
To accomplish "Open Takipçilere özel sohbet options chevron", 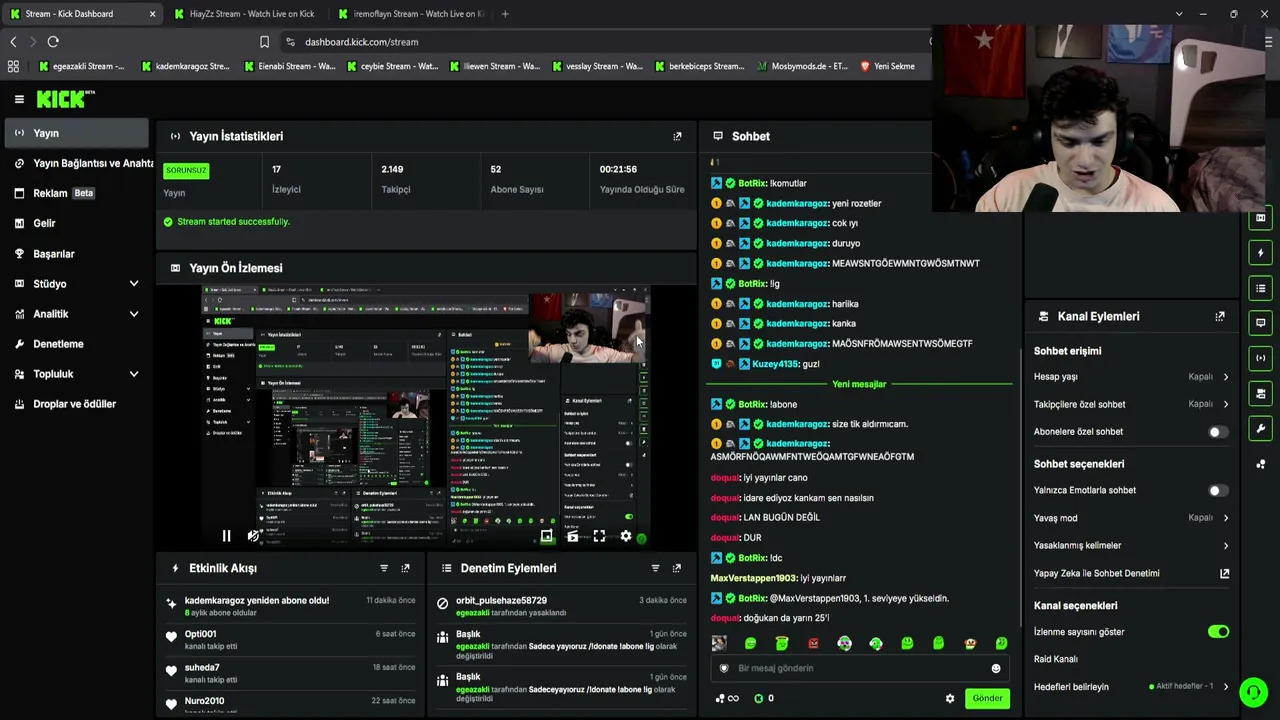I will click(1225, 404).
